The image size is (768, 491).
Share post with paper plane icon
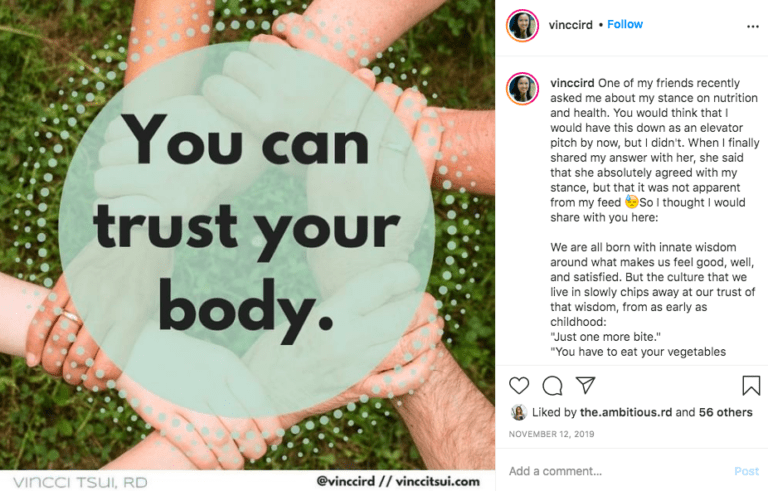tap(585, 385)
